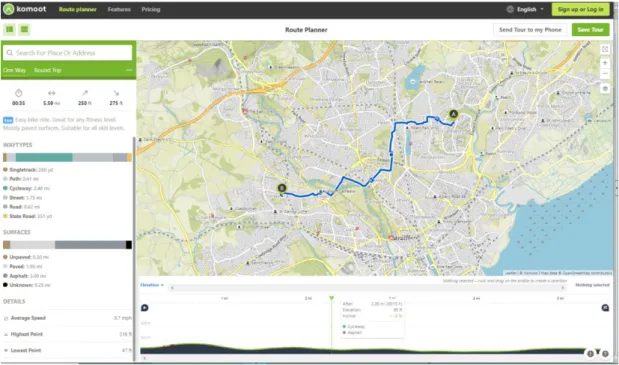
Task: Click the end point icon on elevation profile
Action: pyautogui.click(x=605, y=308)
